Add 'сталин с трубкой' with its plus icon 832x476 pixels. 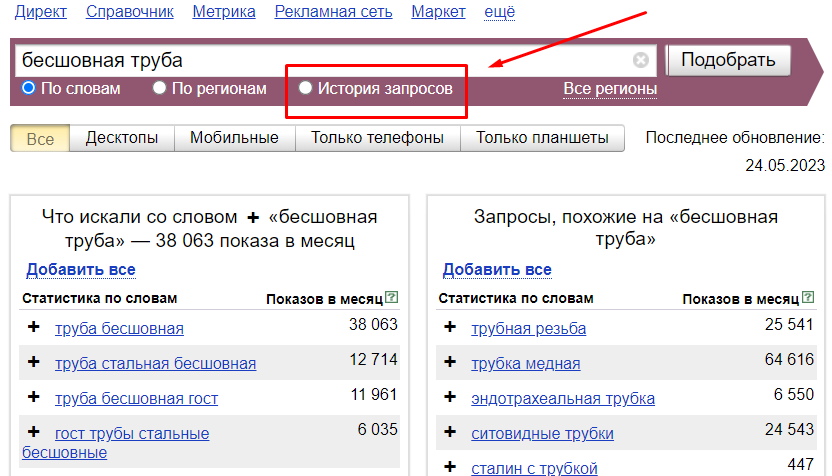coord(450,467)
